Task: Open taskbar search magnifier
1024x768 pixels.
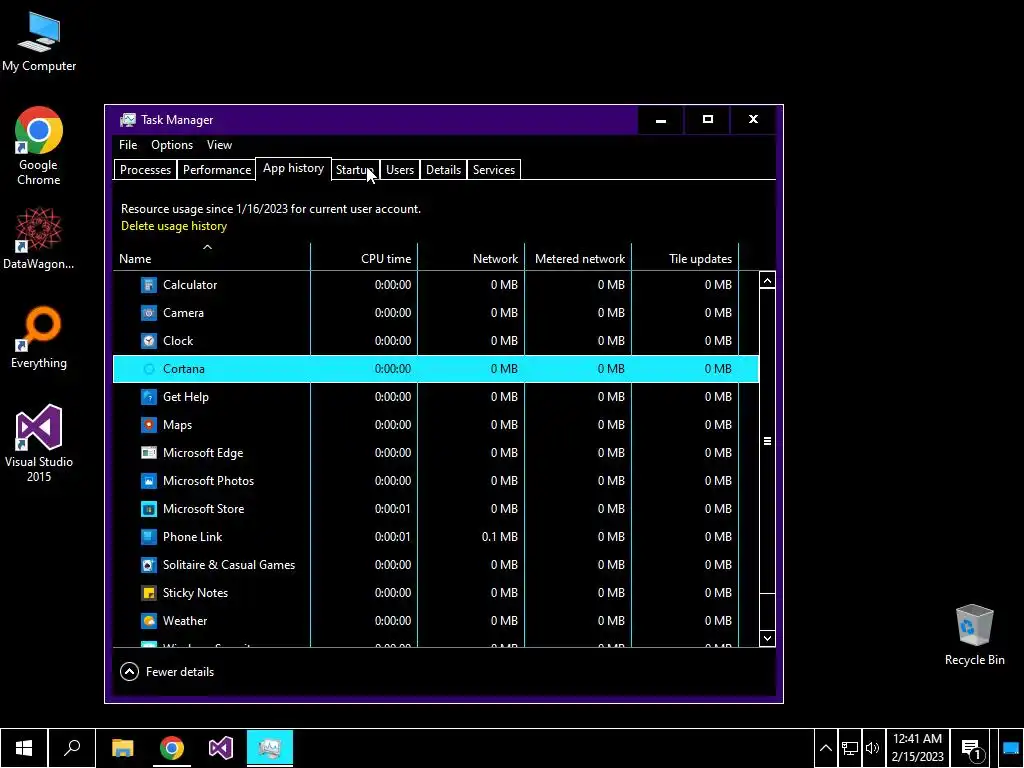Action: (x=72, y=748)
